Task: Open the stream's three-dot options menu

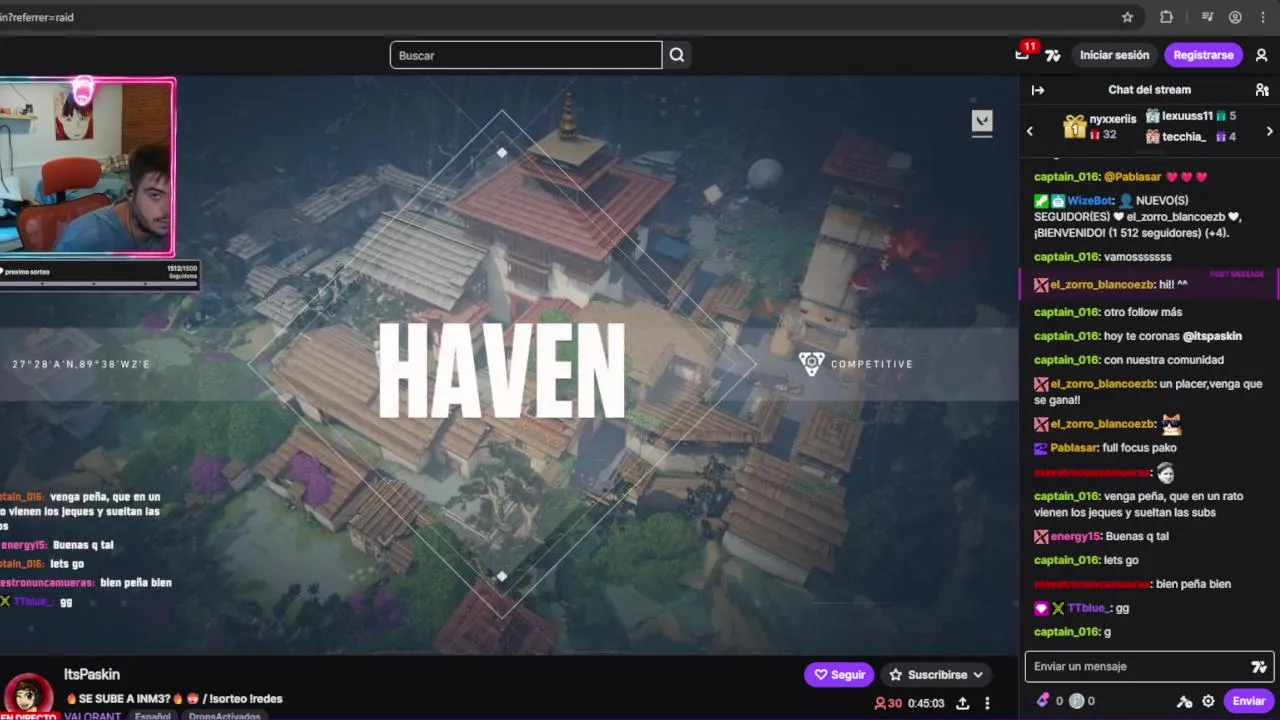Action: [987, 703]
